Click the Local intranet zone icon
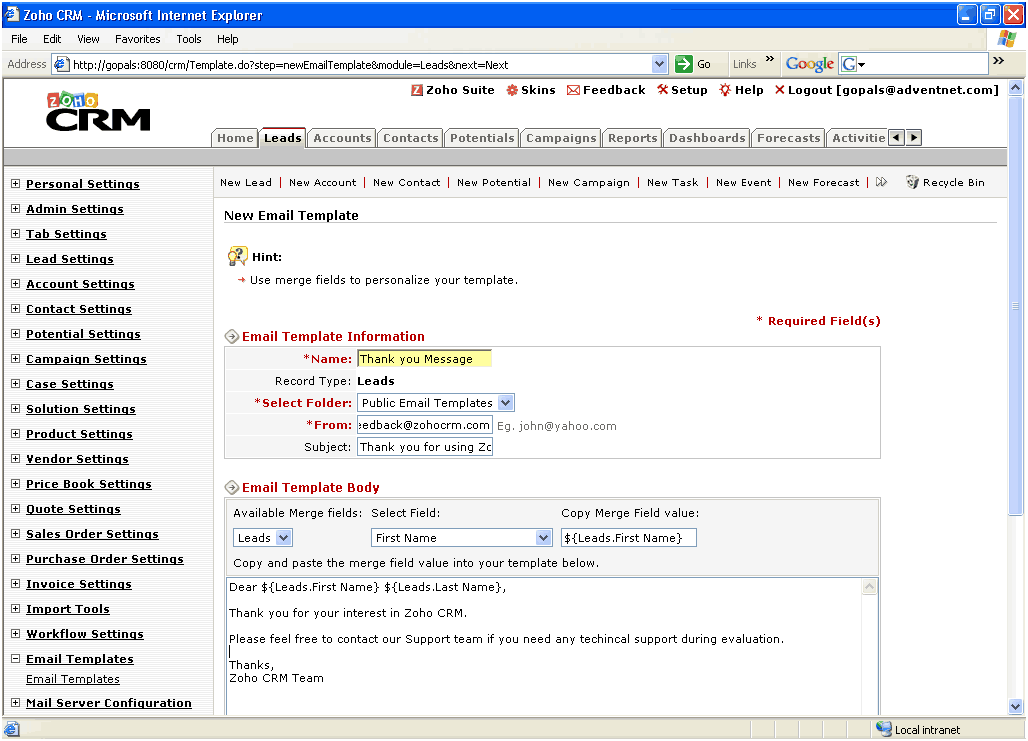Viewport: 1028px width, 741px height. pos(884,729)
